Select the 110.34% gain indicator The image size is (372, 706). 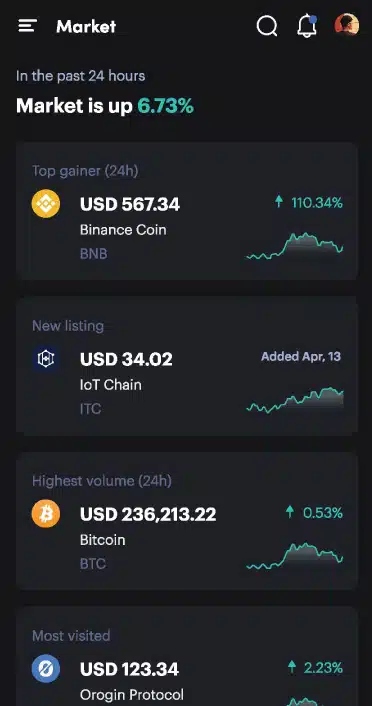[x=309, y=203]
